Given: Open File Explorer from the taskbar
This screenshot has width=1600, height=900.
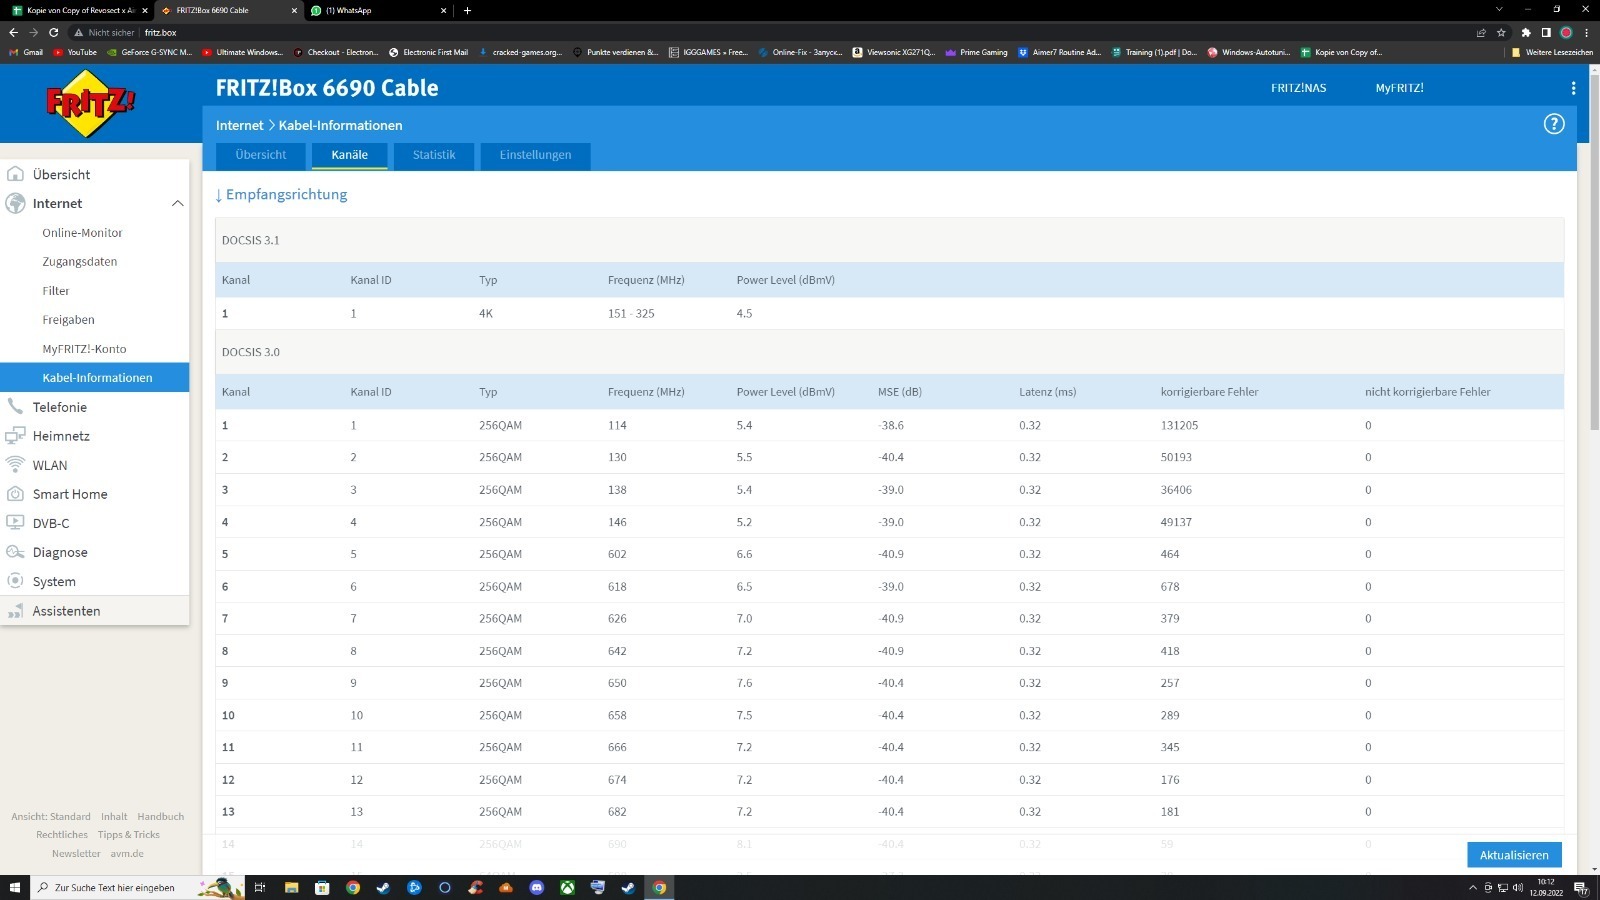Looking at the screenshot, I should pyautogui.click(x=291, y=887).
